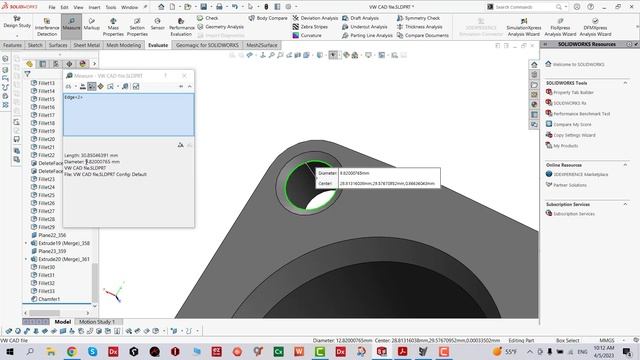This screenshot has width=640, height=360.
Task: Open Section Properties
Action: click(x=137, y=27)
